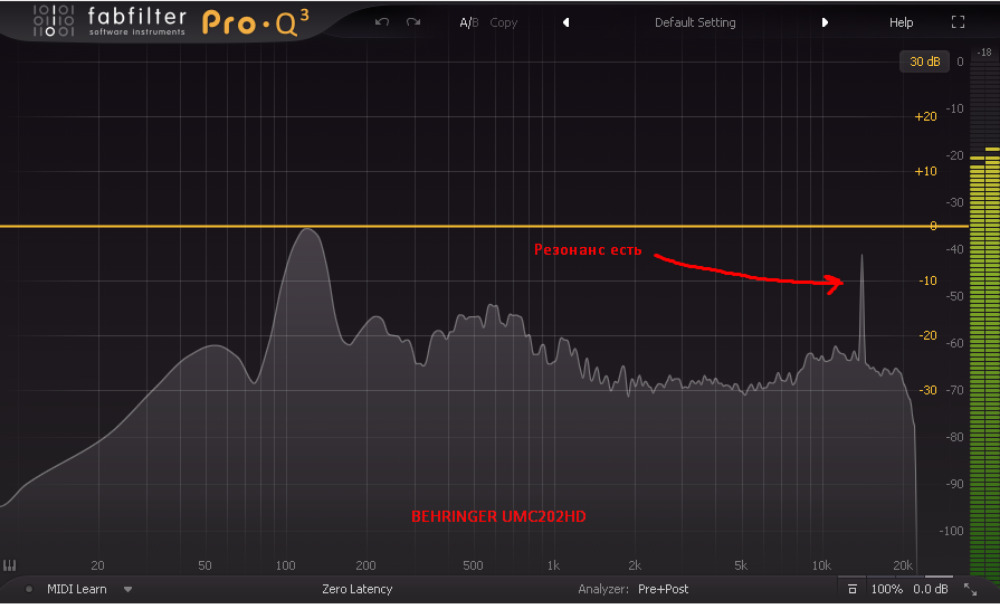Click the Redo arrow icon

pos(413,22)
